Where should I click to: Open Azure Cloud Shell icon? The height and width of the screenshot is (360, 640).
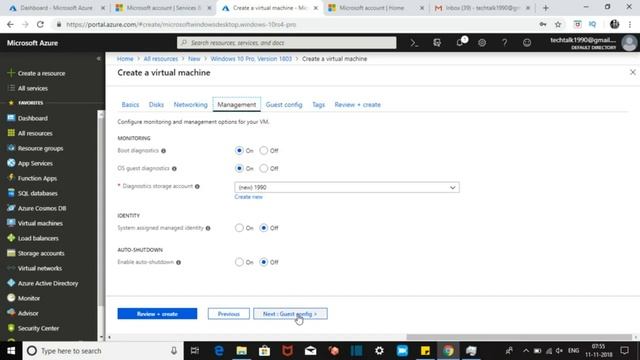(x=414, y=43)
